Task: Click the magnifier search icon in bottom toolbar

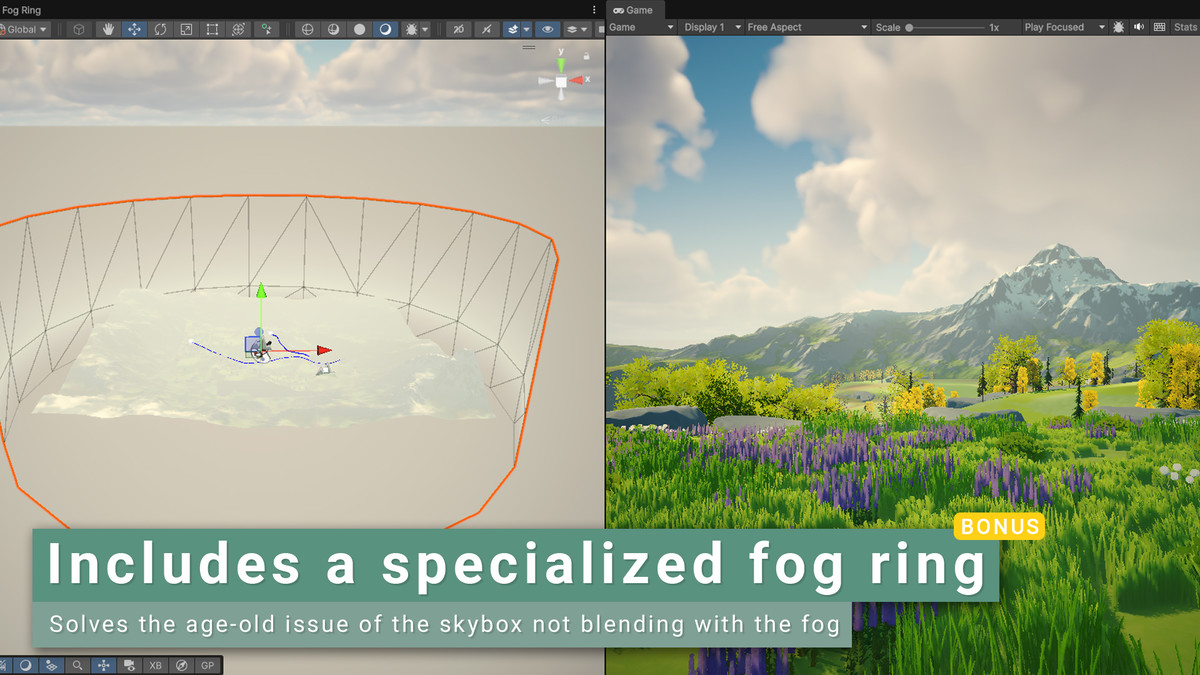Action: tap(78, 665)
